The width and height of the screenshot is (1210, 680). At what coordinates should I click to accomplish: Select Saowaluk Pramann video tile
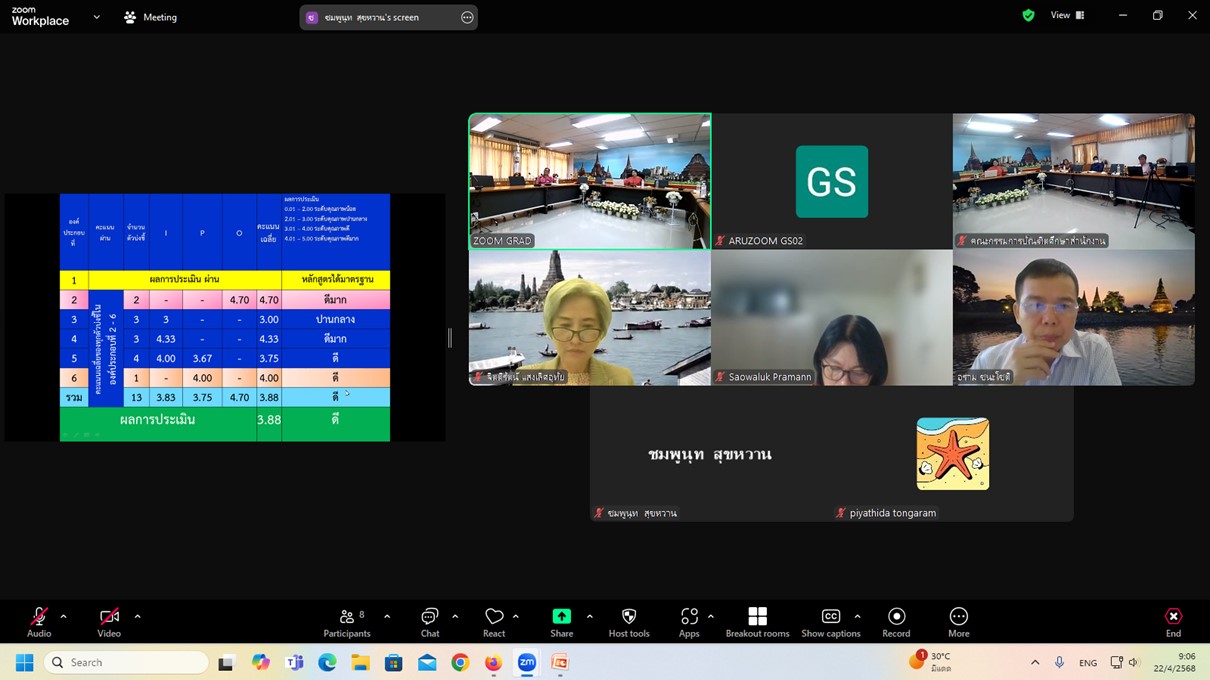pyautogui.click(x=832, y=317)
